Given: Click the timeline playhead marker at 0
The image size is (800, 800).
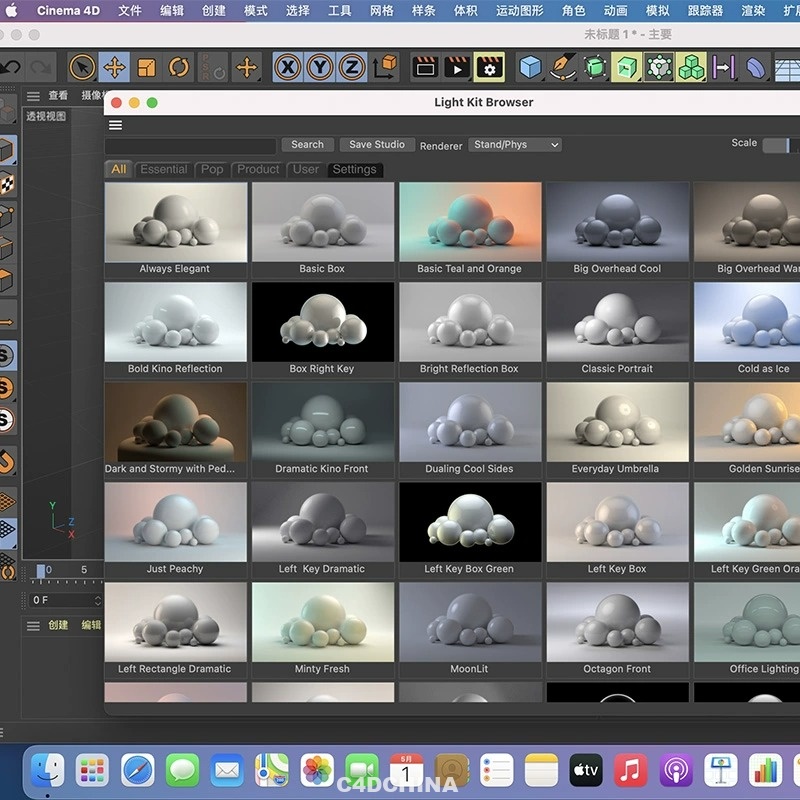Looking at the screenshot, I should (41, 571).
